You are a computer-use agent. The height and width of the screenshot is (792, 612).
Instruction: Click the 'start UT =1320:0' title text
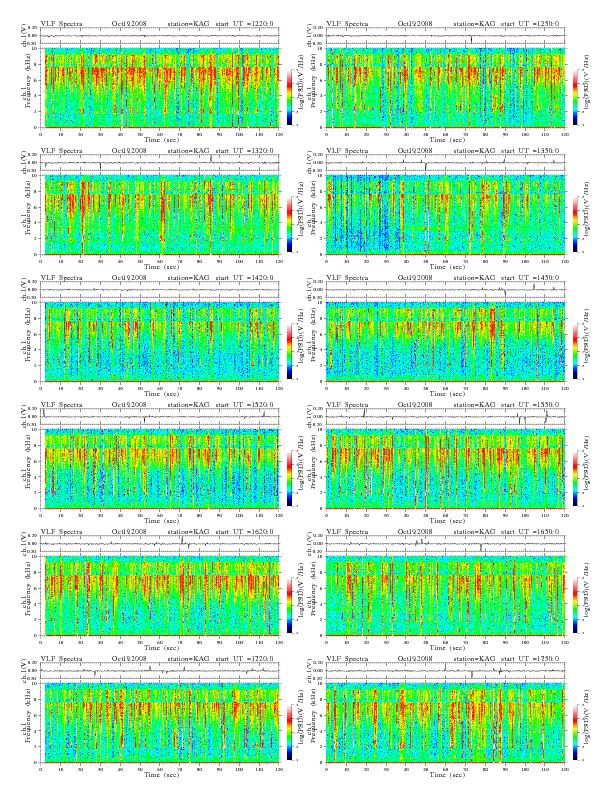(x=245, y=151)
